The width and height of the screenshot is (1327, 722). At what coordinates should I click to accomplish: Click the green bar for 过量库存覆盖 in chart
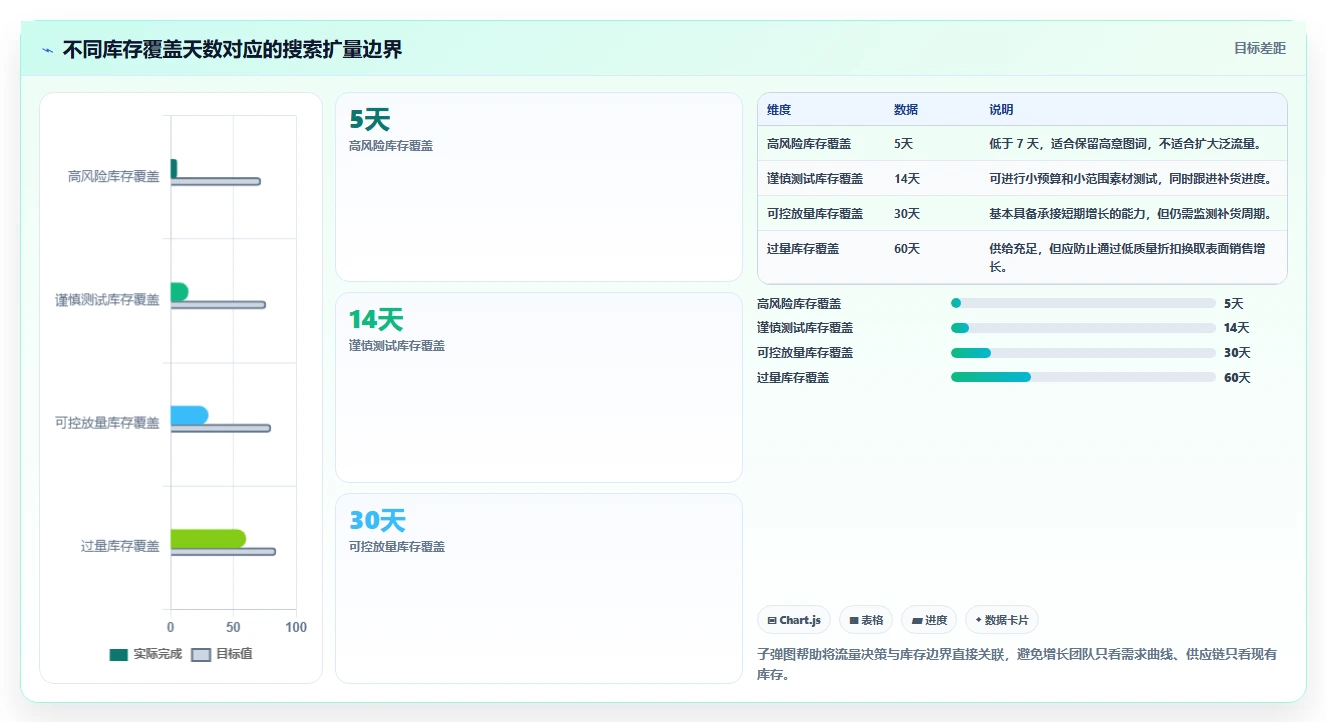coord(208,539)
